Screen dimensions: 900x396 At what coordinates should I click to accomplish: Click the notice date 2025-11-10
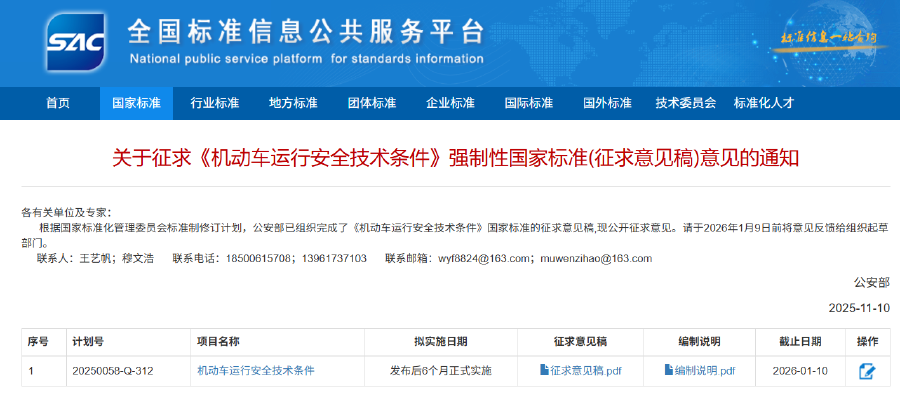click(x=859, y=308)
